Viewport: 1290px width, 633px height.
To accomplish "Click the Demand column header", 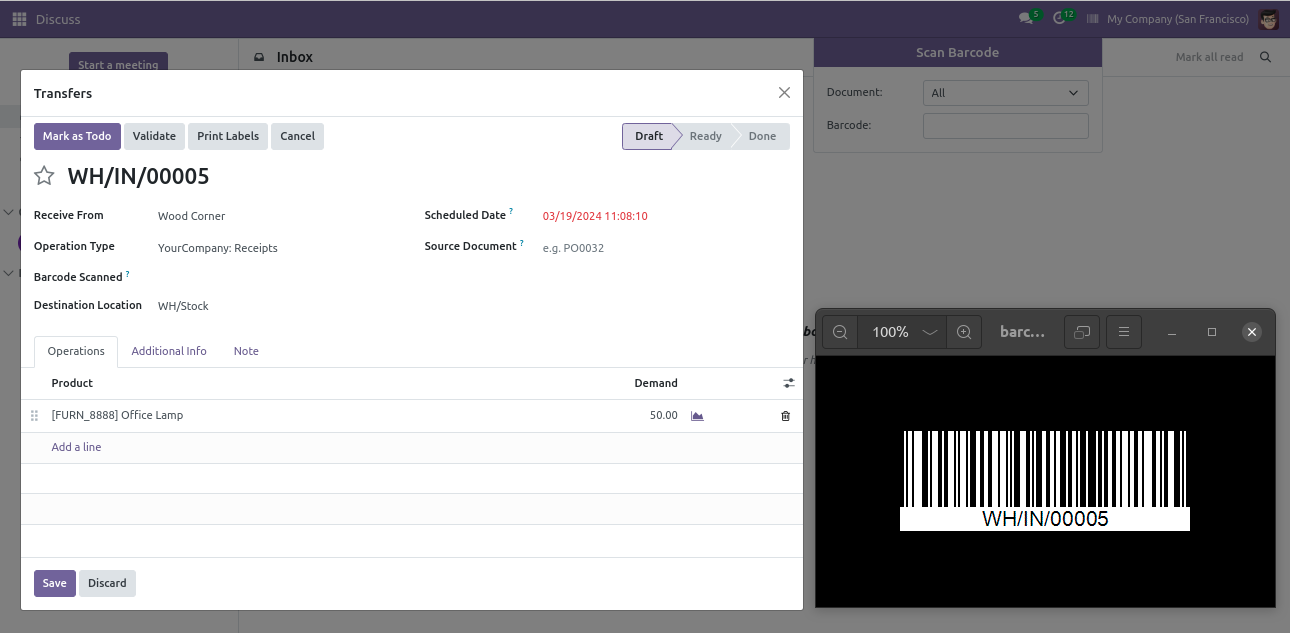I will pyautogui.click(x=656, y=383).
